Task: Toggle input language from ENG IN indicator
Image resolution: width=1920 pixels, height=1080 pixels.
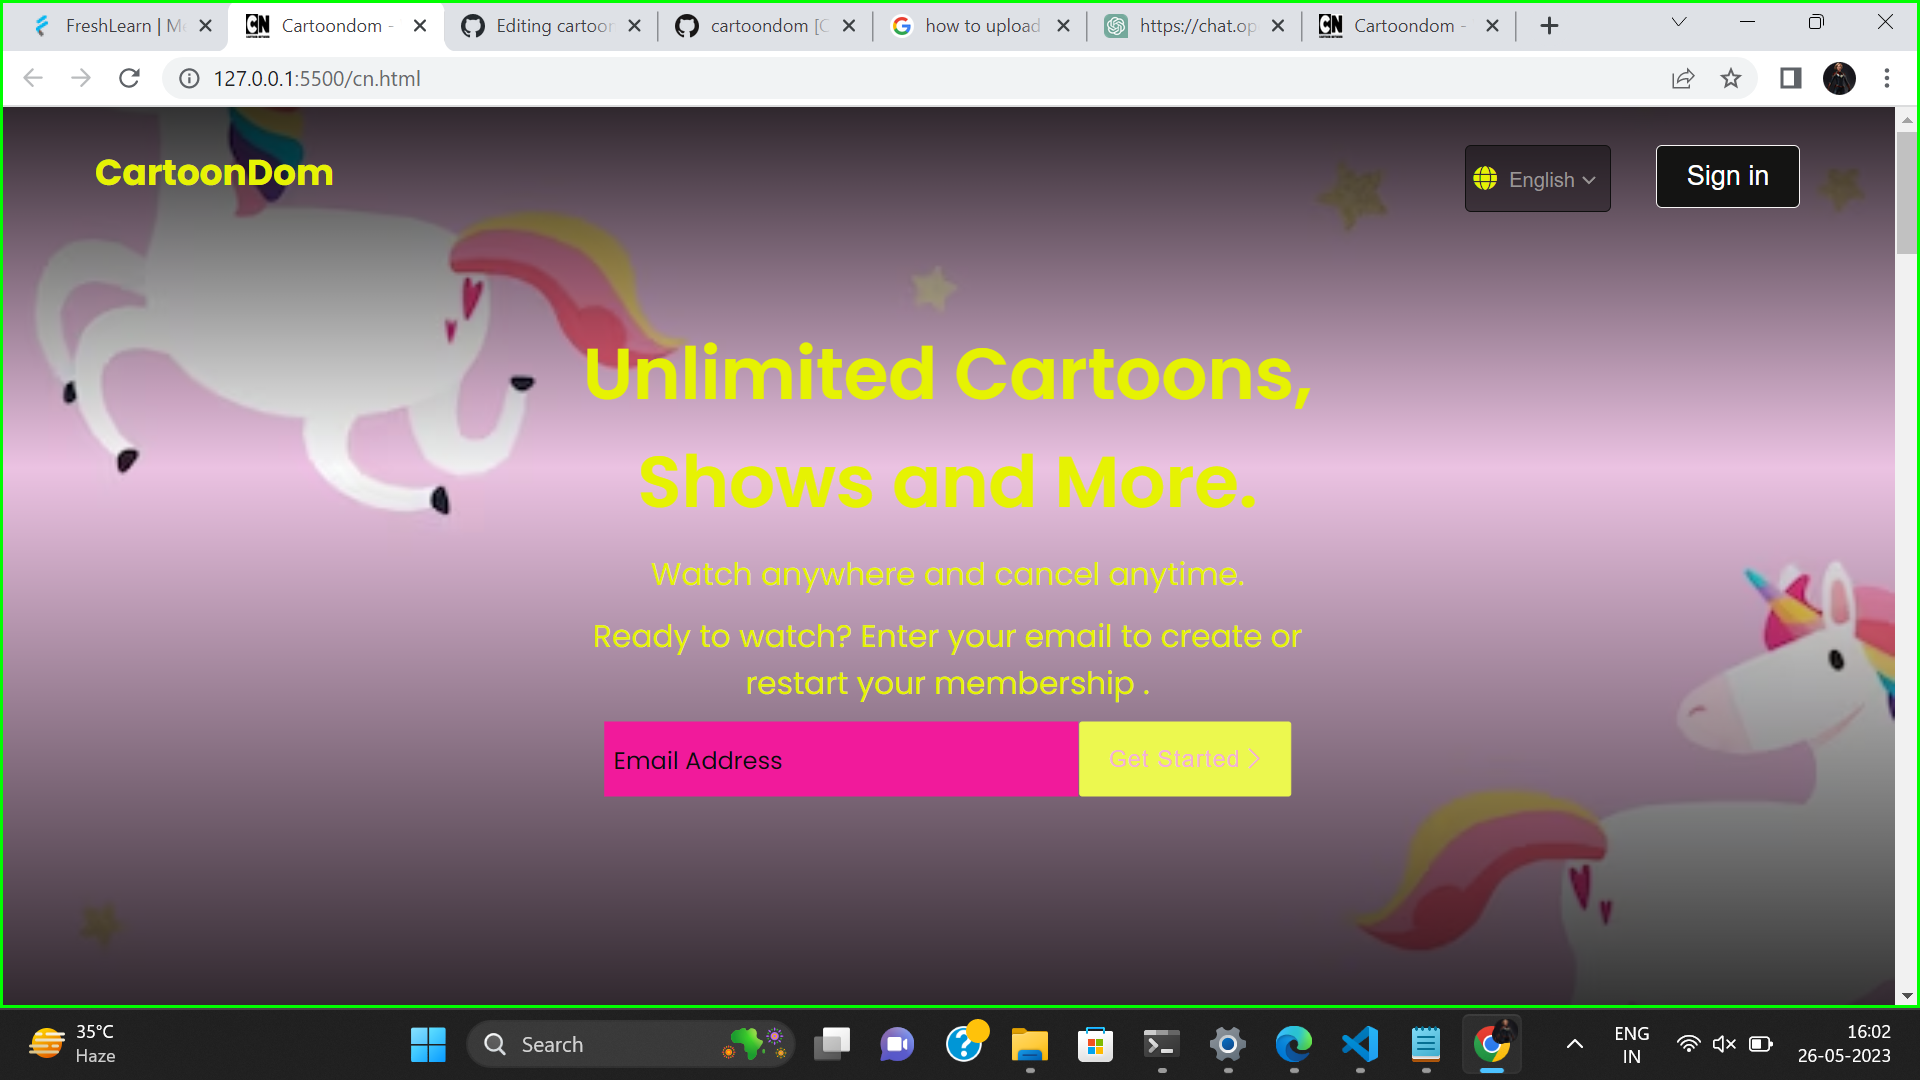Action: 1632,1043
